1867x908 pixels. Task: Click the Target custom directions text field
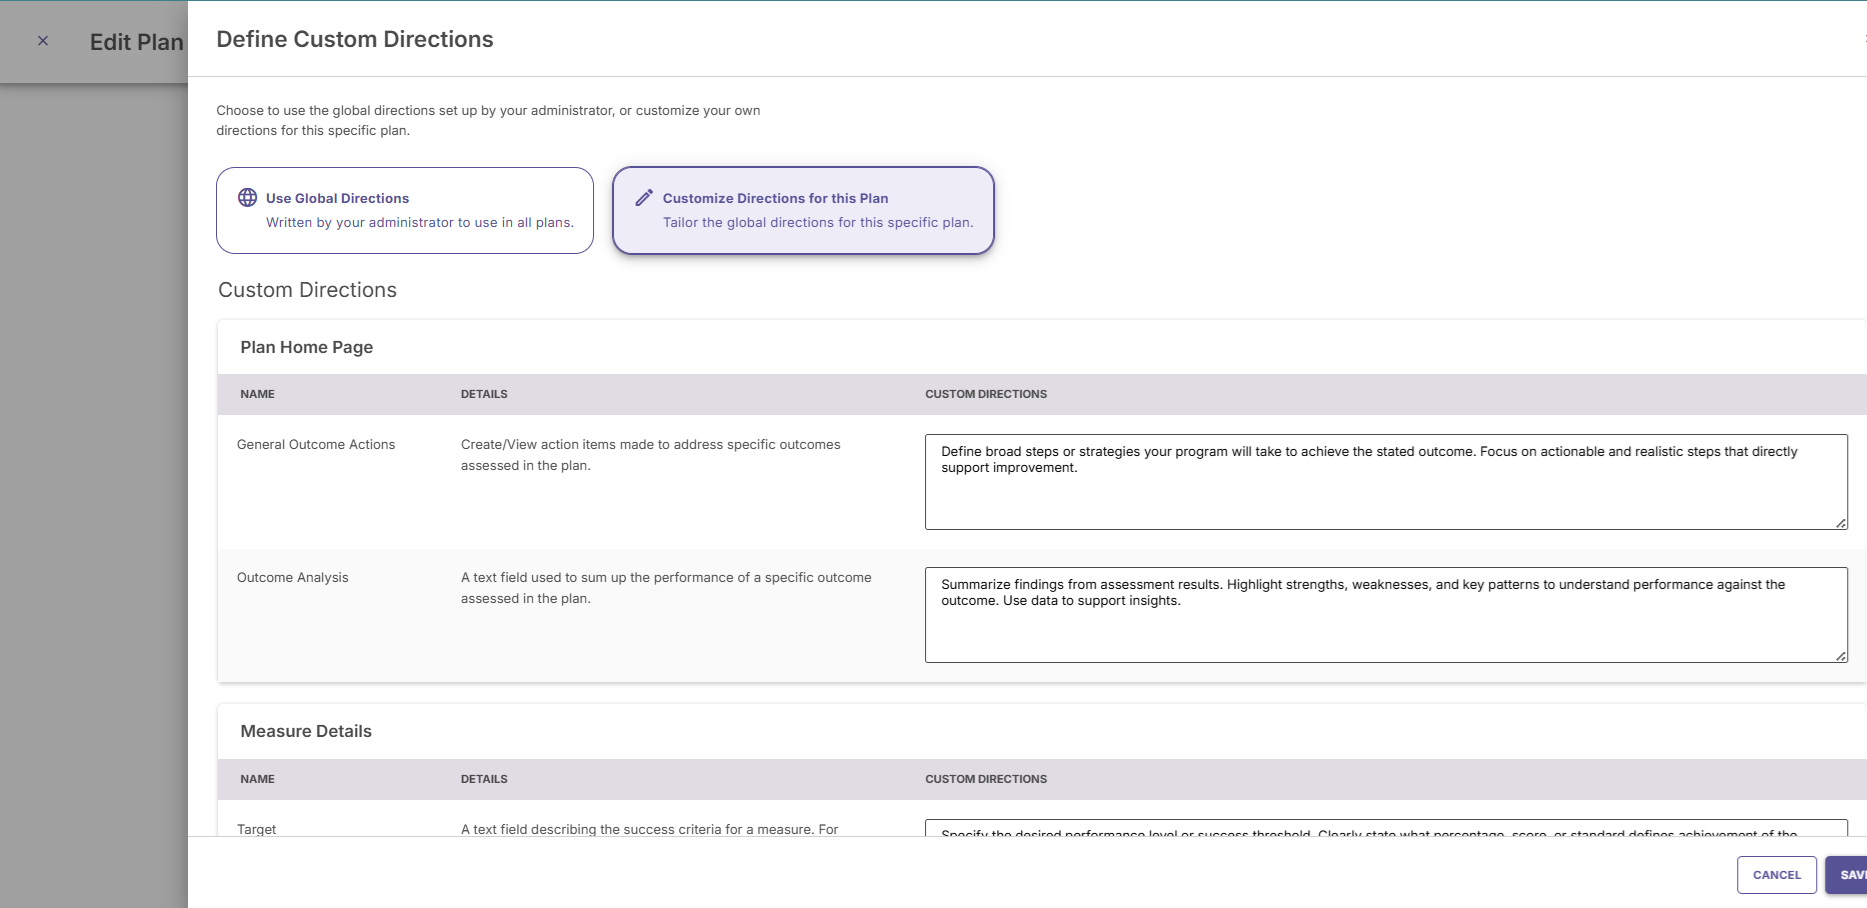click(x=1385, y=837)
